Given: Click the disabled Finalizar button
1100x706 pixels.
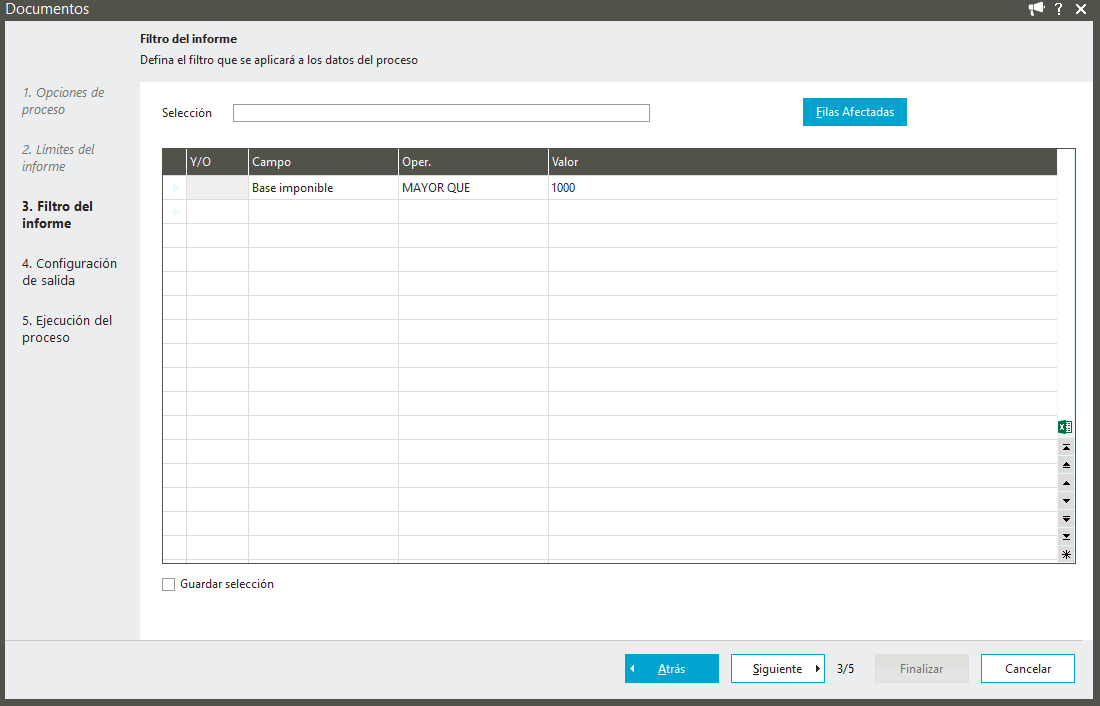Looking at the screenshot, I should 922,669.
